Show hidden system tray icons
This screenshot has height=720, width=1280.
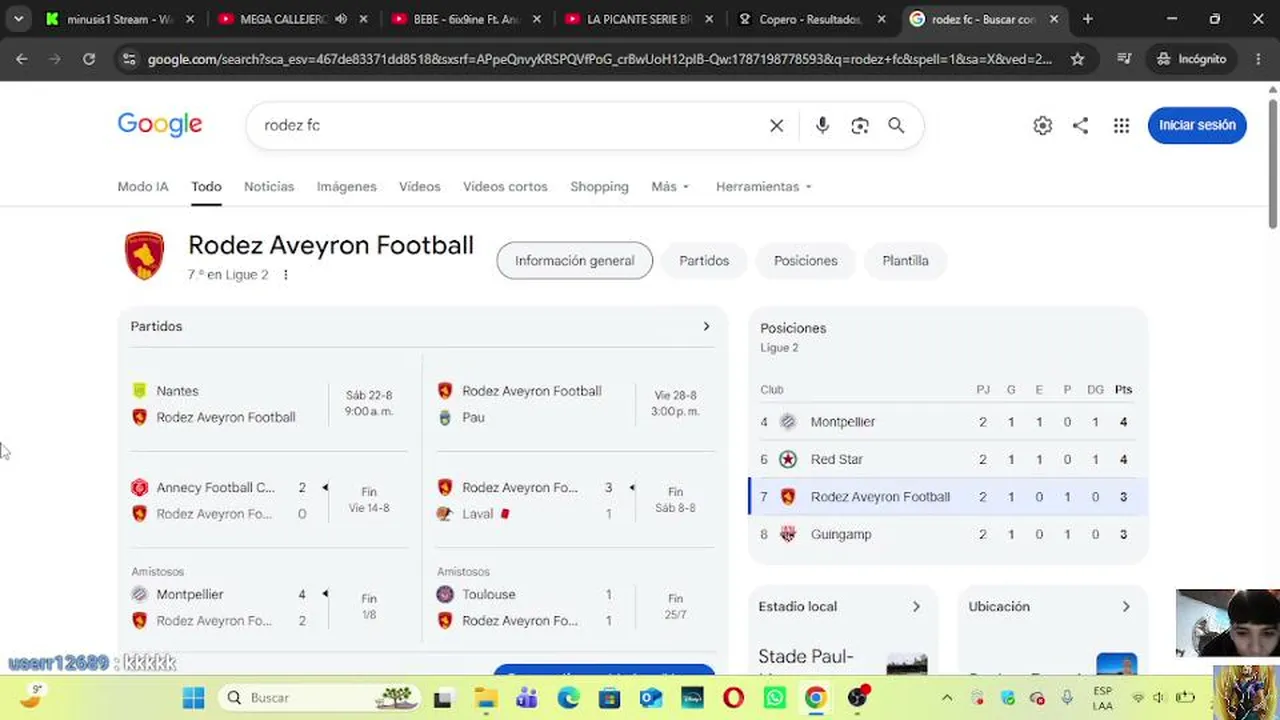(x=947, y=697)
